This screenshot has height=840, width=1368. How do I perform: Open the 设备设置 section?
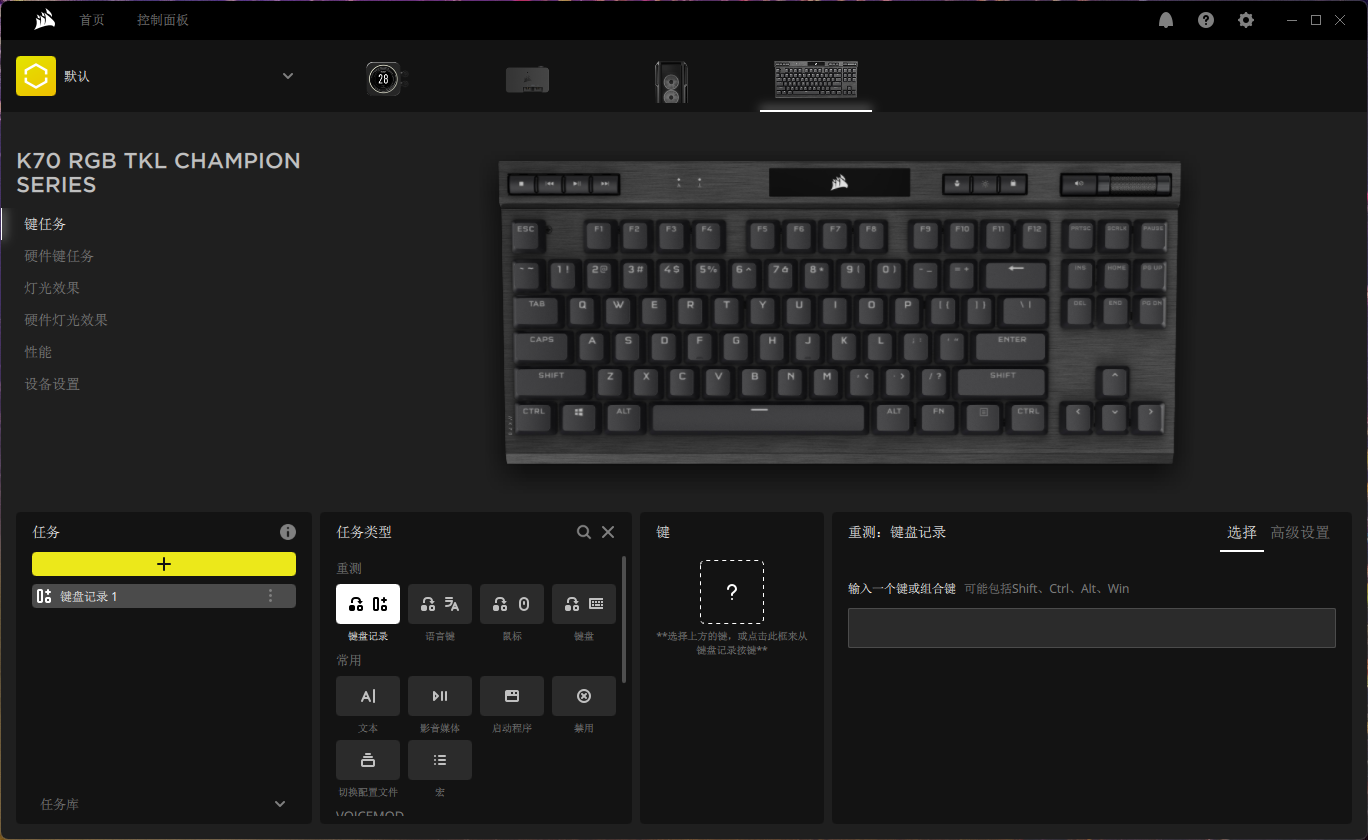52,384
